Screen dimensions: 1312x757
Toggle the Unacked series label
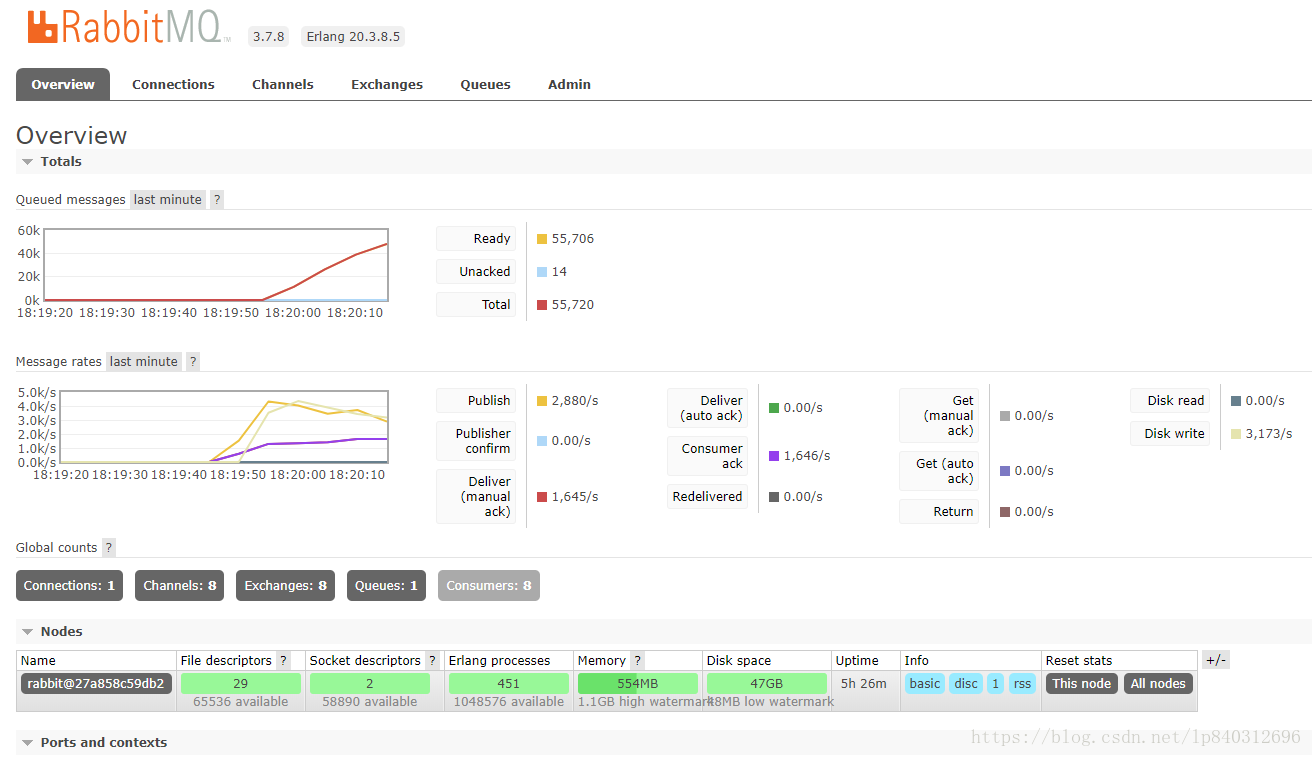click(x=476, y=271)
